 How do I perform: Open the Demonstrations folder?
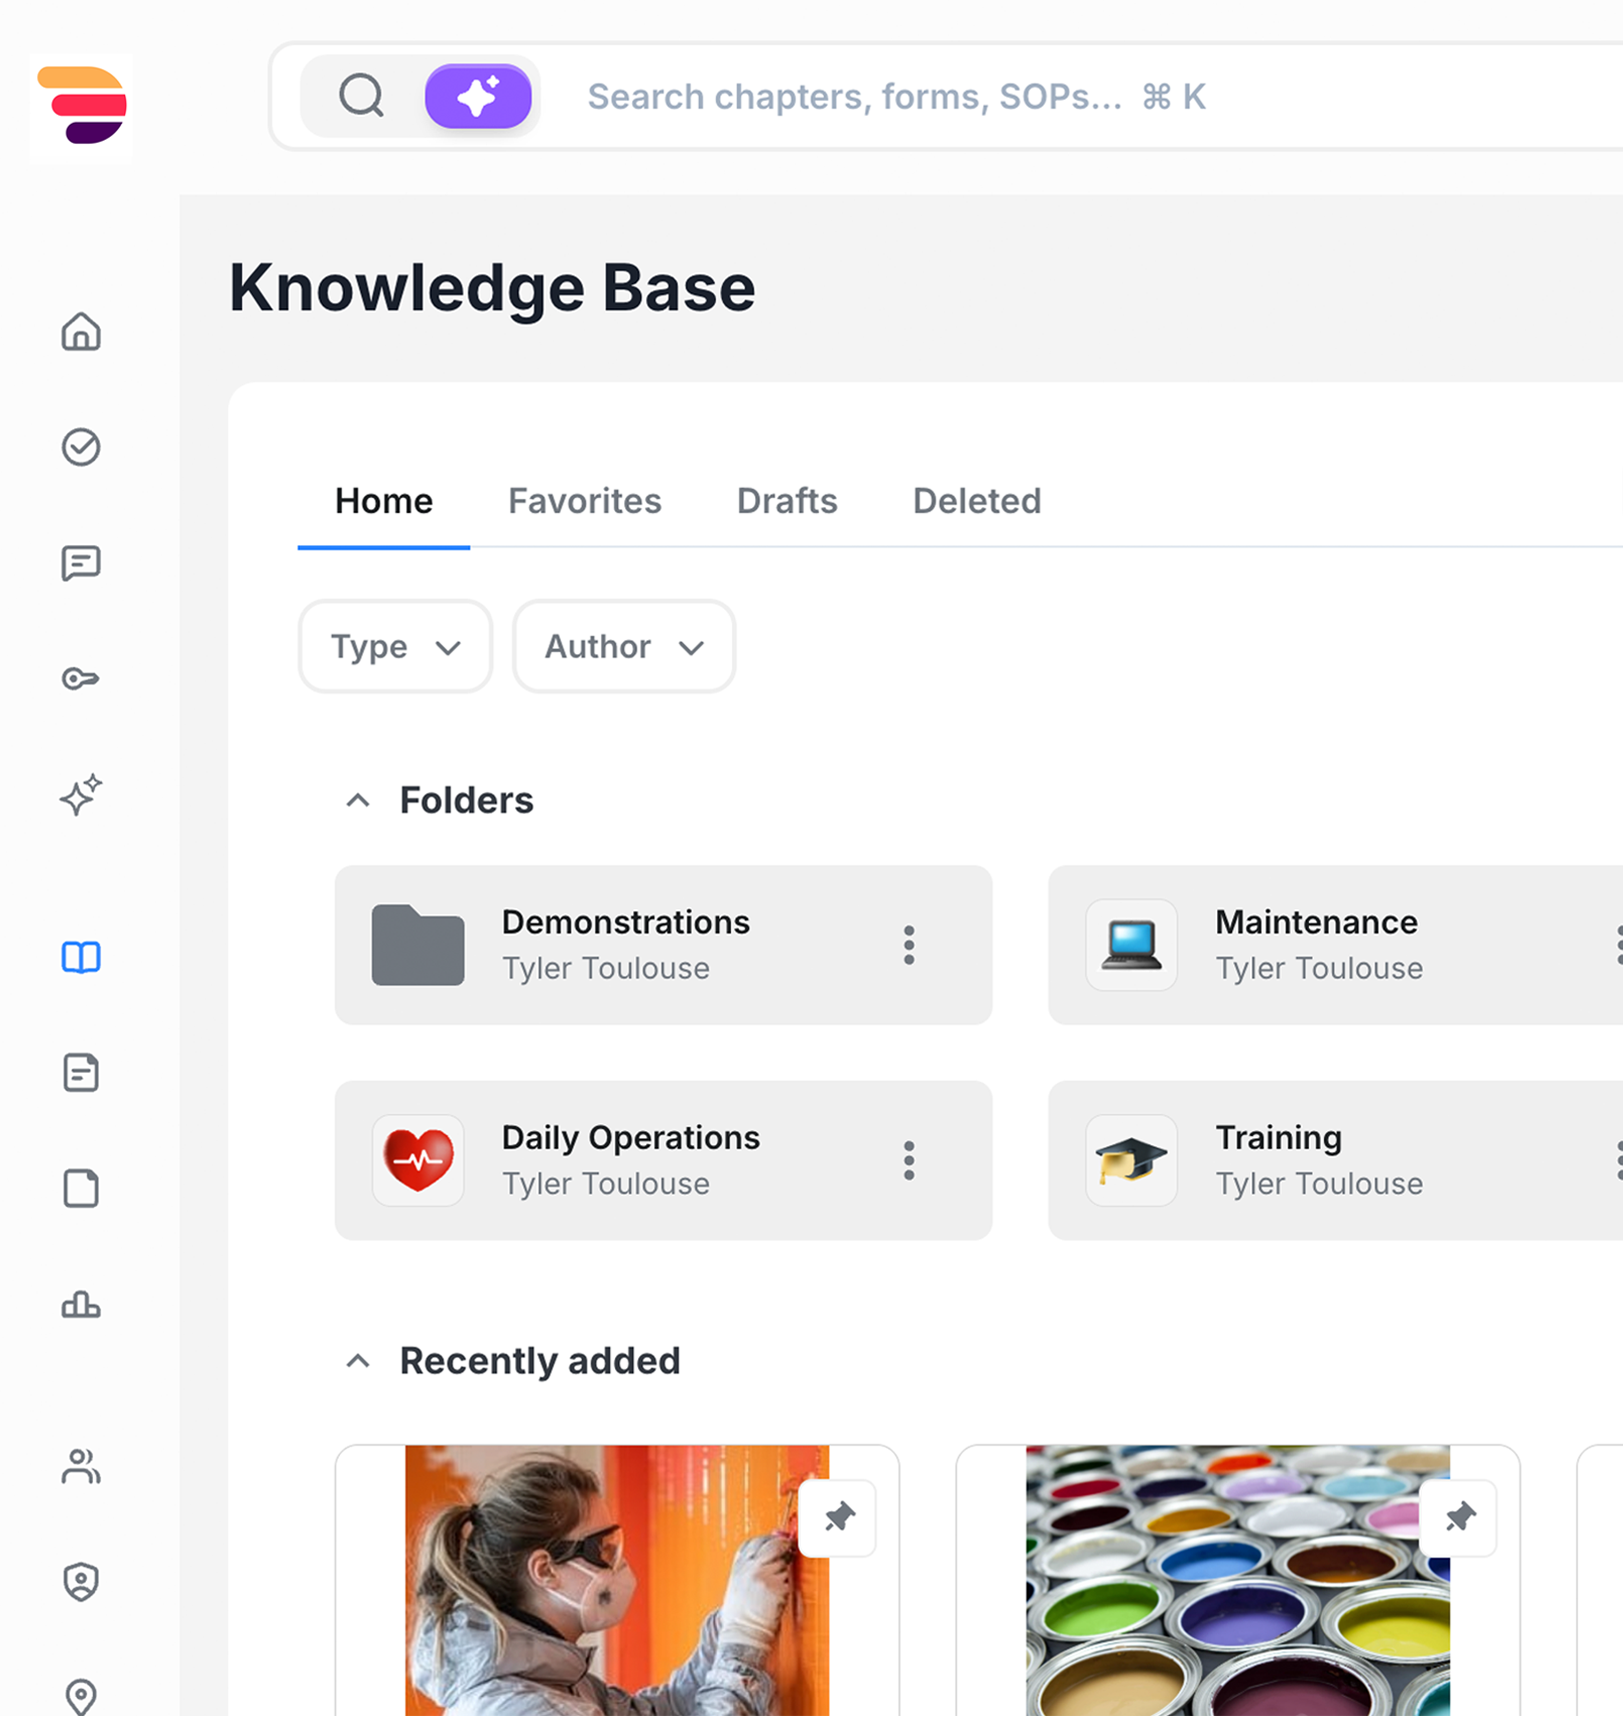tap(663, 945)
